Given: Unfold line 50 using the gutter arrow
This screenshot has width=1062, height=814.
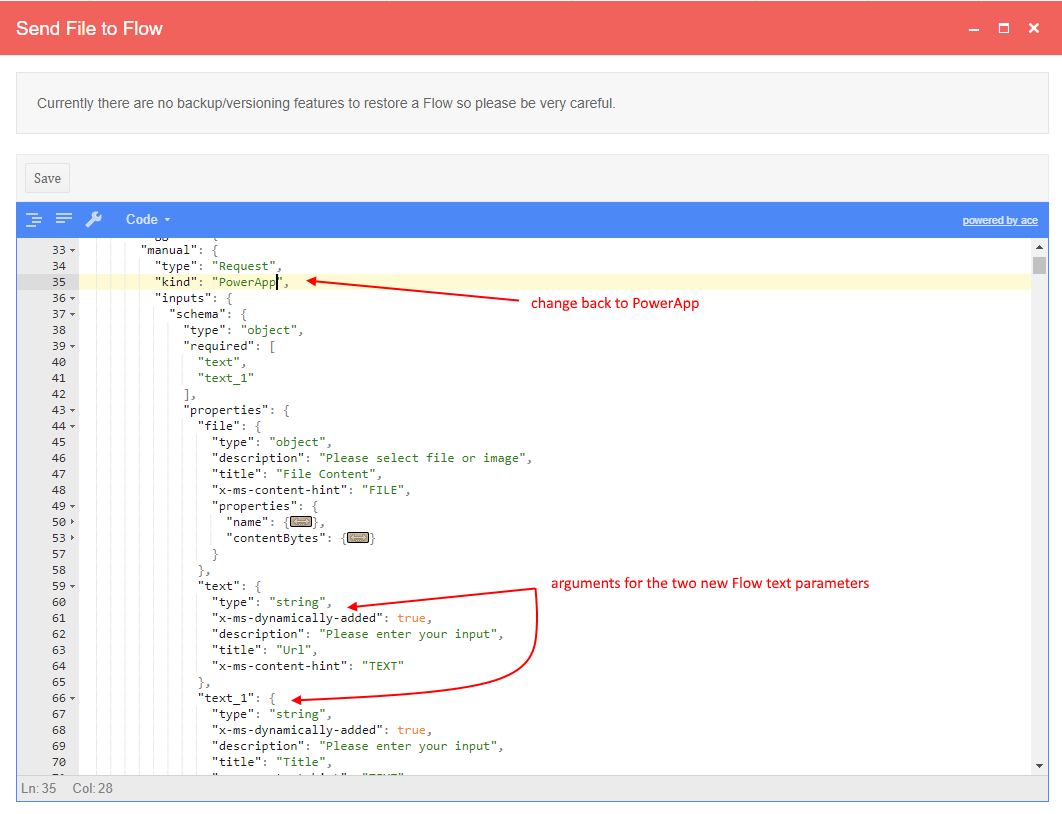Looking at the screenshot, I should click(x=73, y=522).
